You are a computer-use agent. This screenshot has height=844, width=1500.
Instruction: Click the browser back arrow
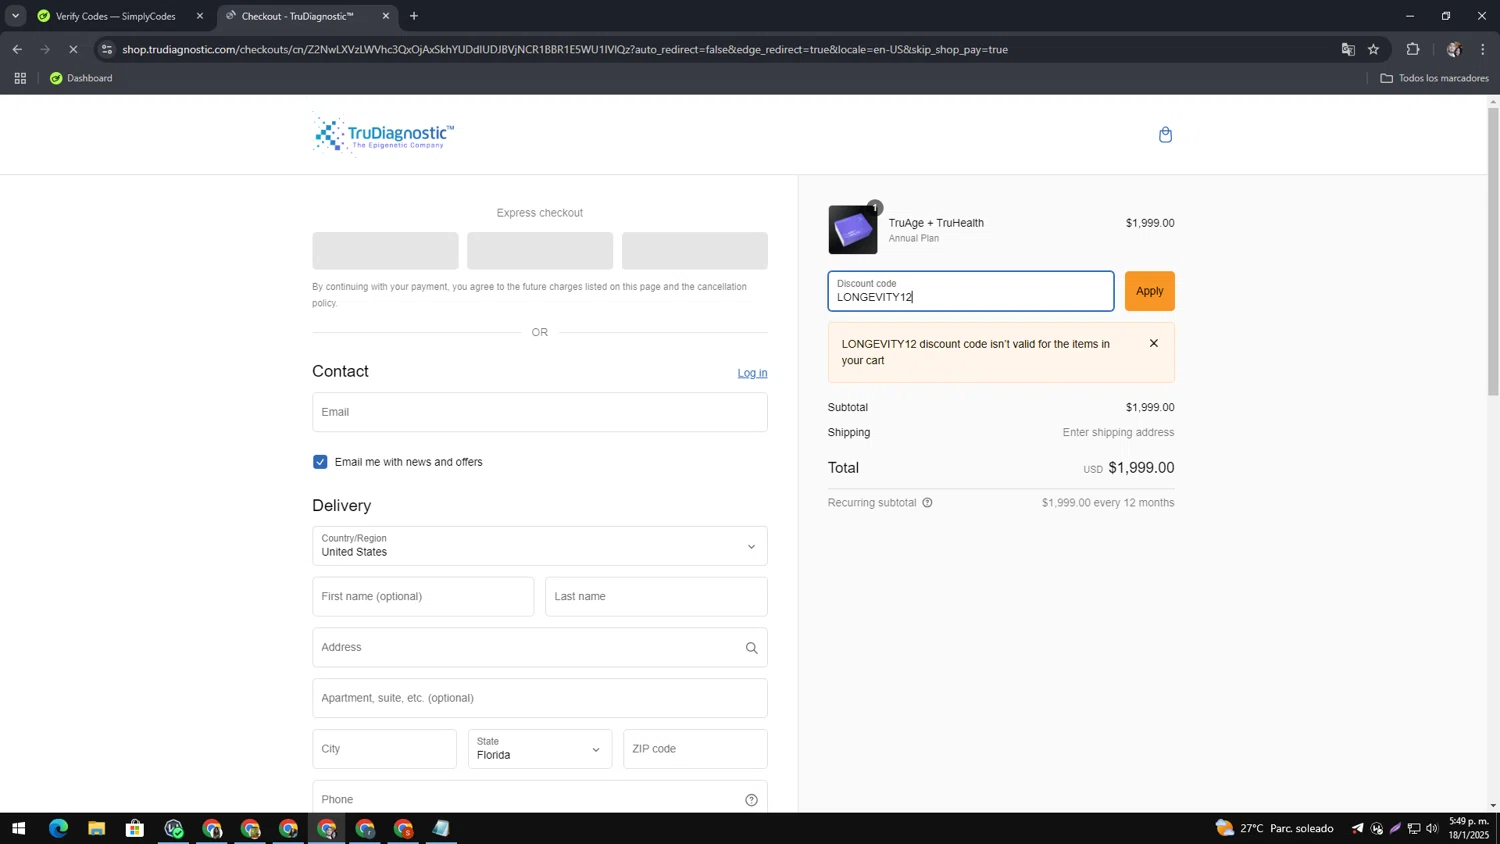click(x=17, y=49)
